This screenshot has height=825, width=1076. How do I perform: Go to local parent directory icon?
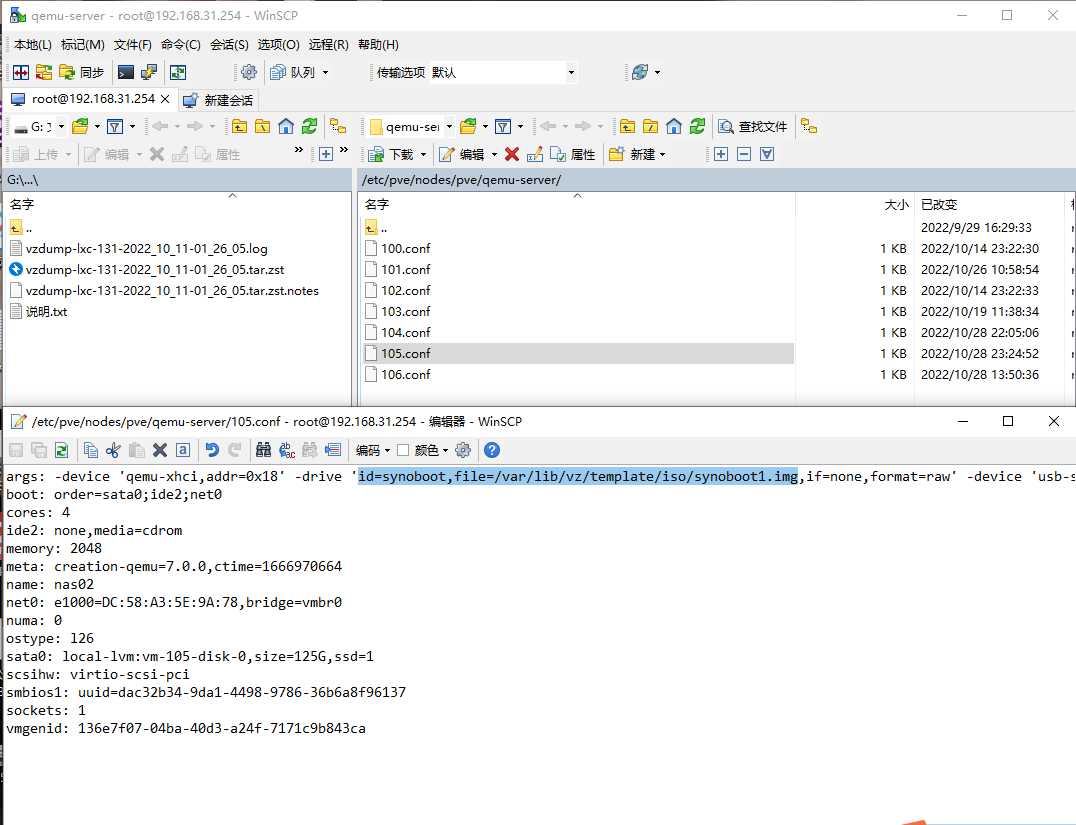click(x=239, y=126)
